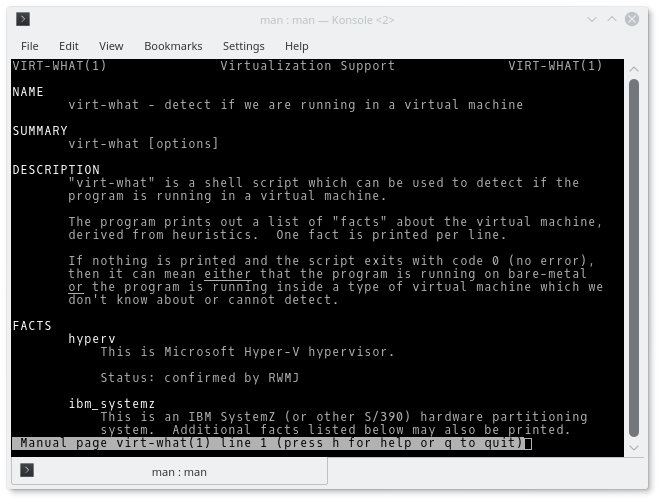
Task: Click the empty tab bar area beside the tab
Action: pos(490,471)
